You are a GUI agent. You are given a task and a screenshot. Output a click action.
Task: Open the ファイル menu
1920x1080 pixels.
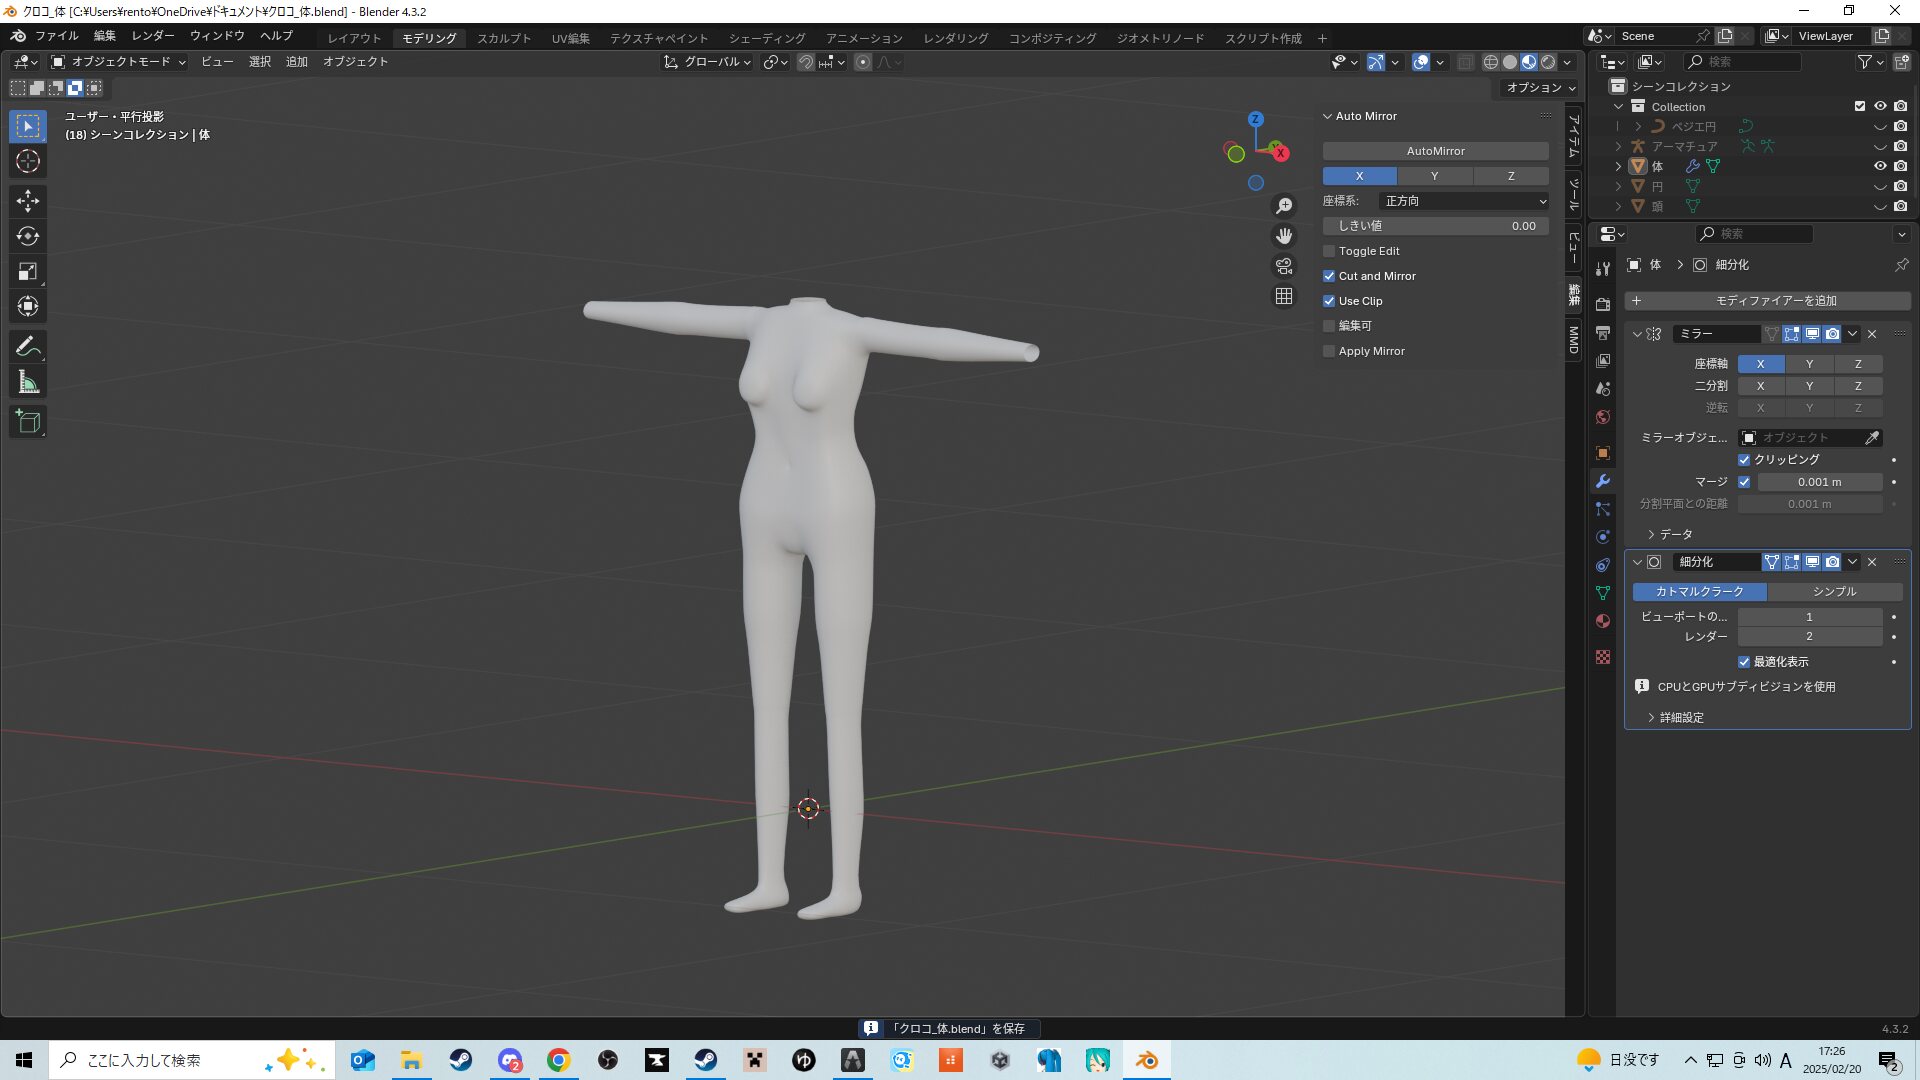coord(56,36)
